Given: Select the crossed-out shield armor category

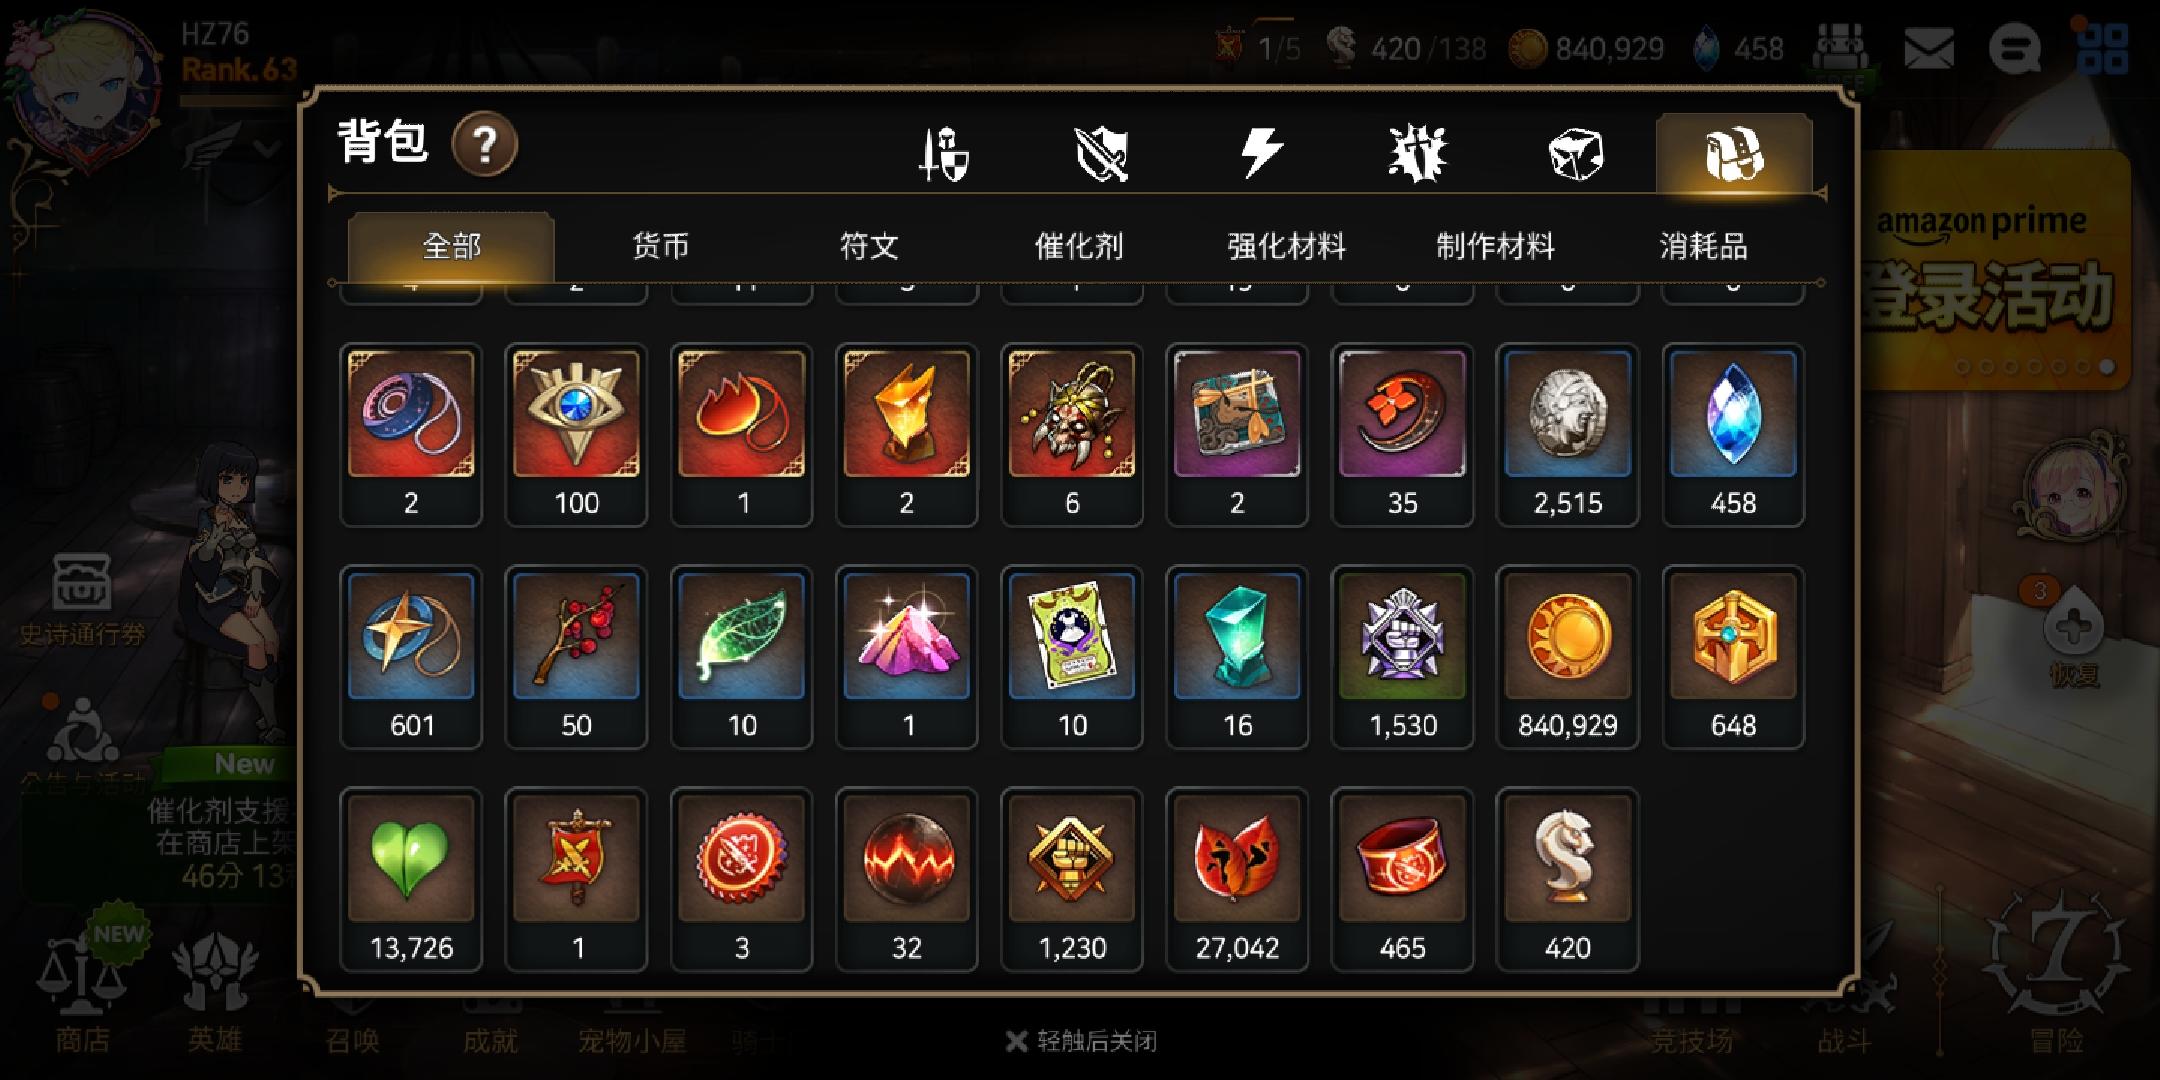Looking at the screenshot, I should click(x=1101, y=154).
